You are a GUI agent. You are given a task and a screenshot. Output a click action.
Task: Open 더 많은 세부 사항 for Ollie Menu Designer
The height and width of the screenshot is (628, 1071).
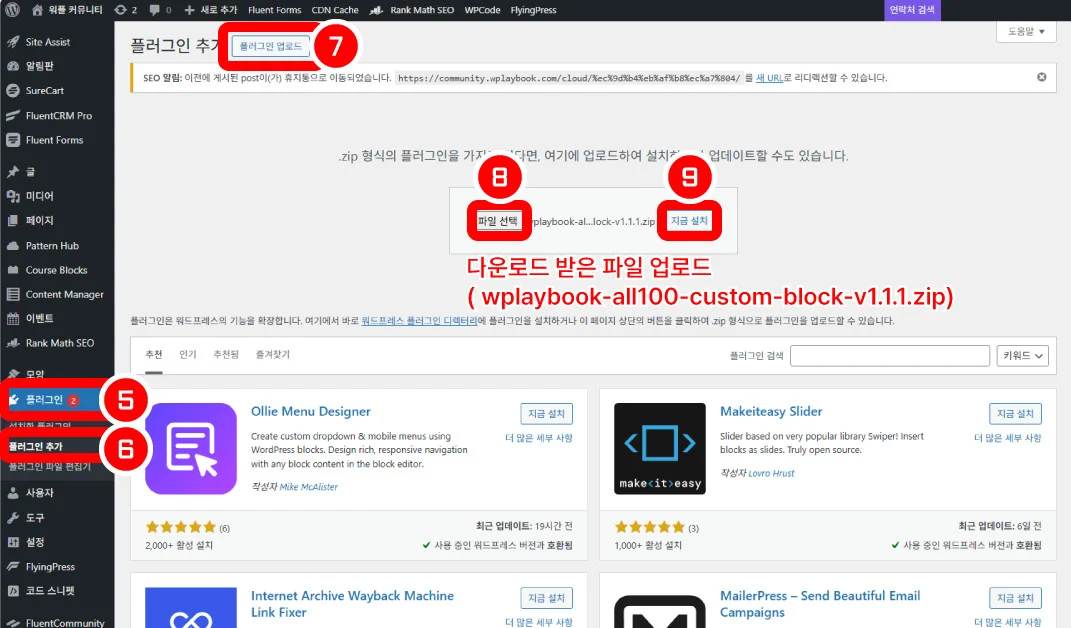[539, 438]
